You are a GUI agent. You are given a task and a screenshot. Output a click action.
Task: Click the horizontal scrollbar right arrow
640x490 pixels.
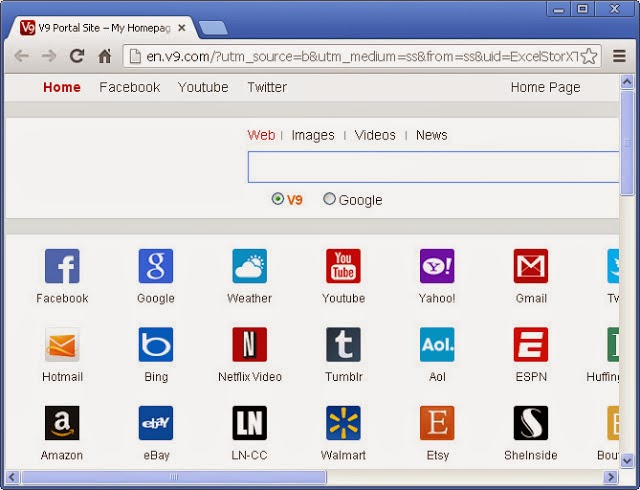pos(611,477)
